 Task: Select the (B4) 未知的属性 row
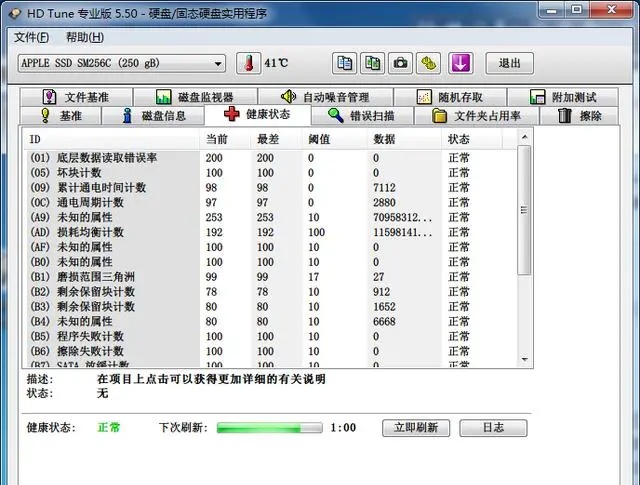click(x=271, y=322)
